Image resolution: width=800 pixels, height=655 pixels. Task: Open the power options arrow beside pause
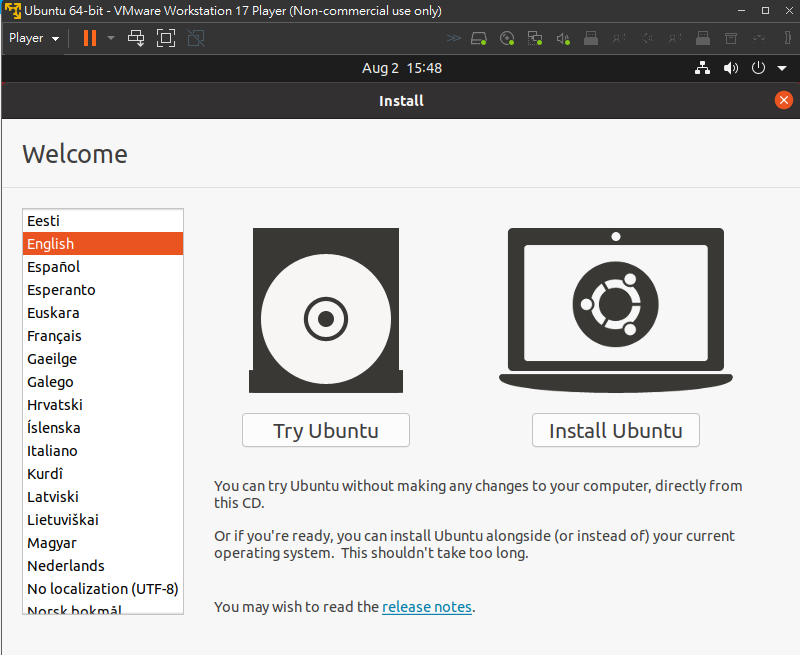pos(111,38)
